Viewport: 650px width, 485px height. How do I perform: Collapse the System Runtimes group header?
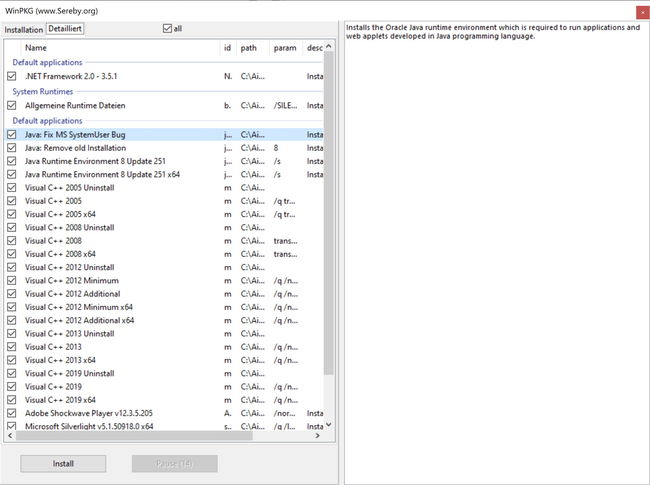42,92
